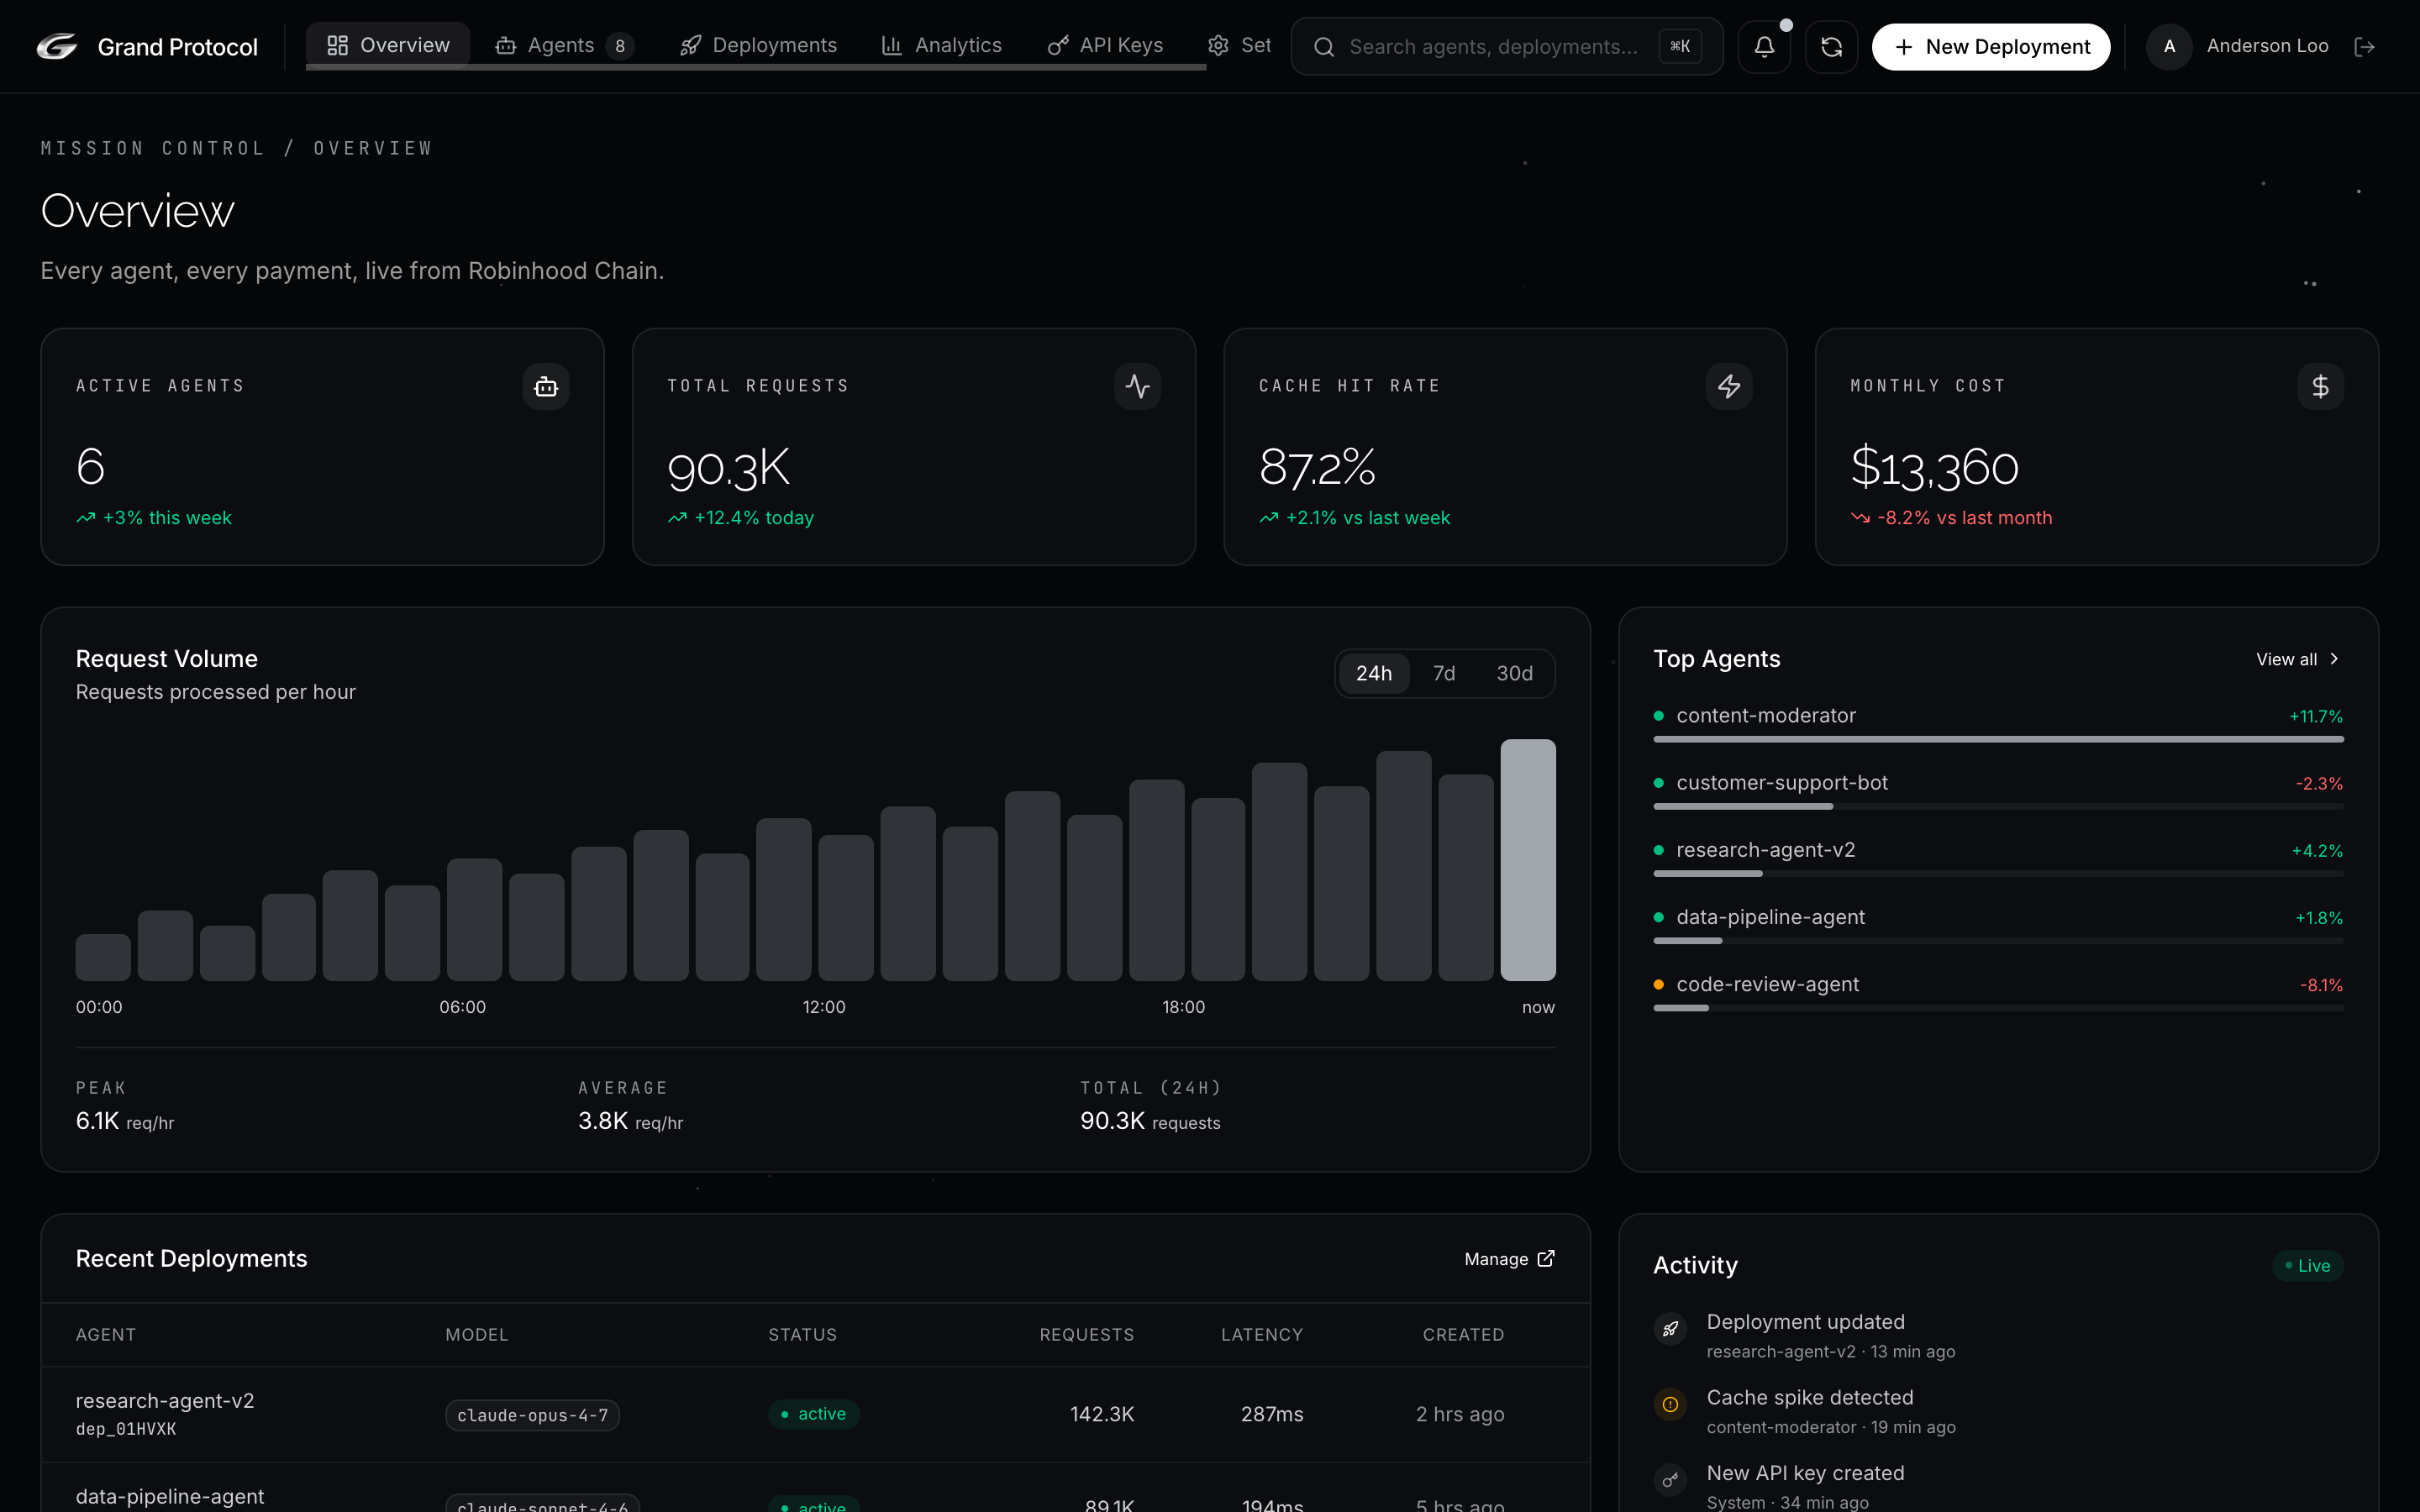Click the trend-up icon under Active Agents

(86, 518)
